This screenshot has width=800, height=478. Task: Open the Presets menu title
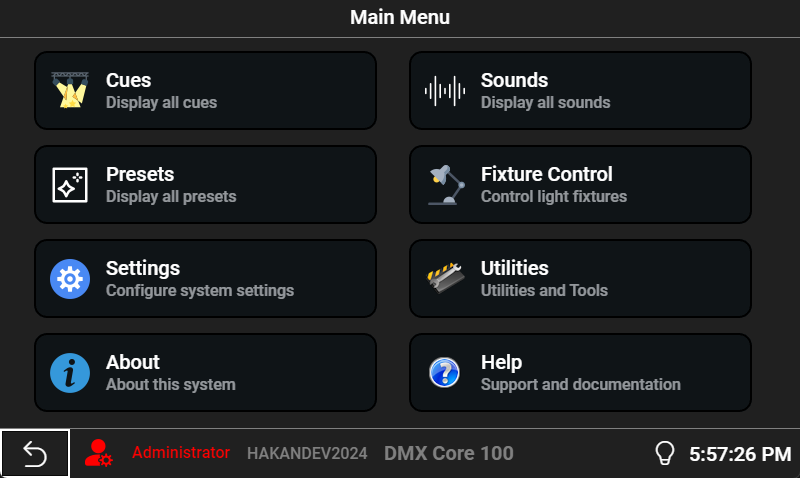pyautogui.click(x=140, y=174)
